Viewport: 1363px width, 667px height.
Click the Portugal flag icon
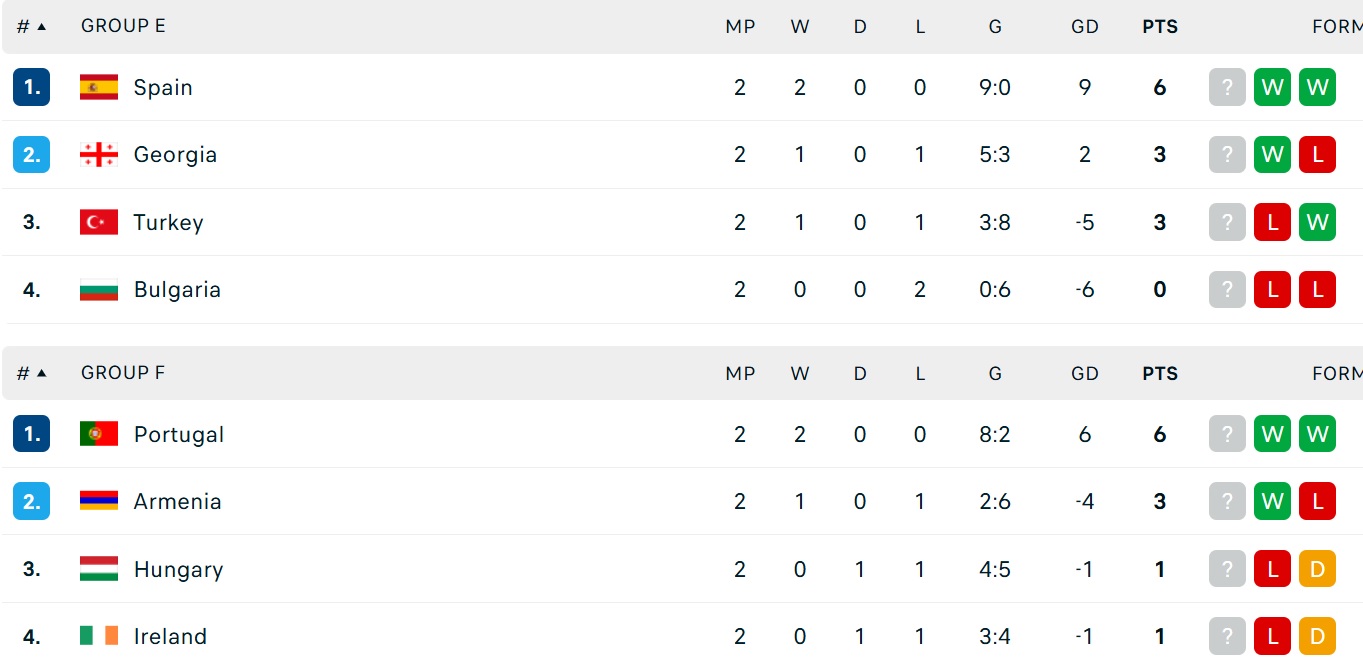(x=99, y=434)
